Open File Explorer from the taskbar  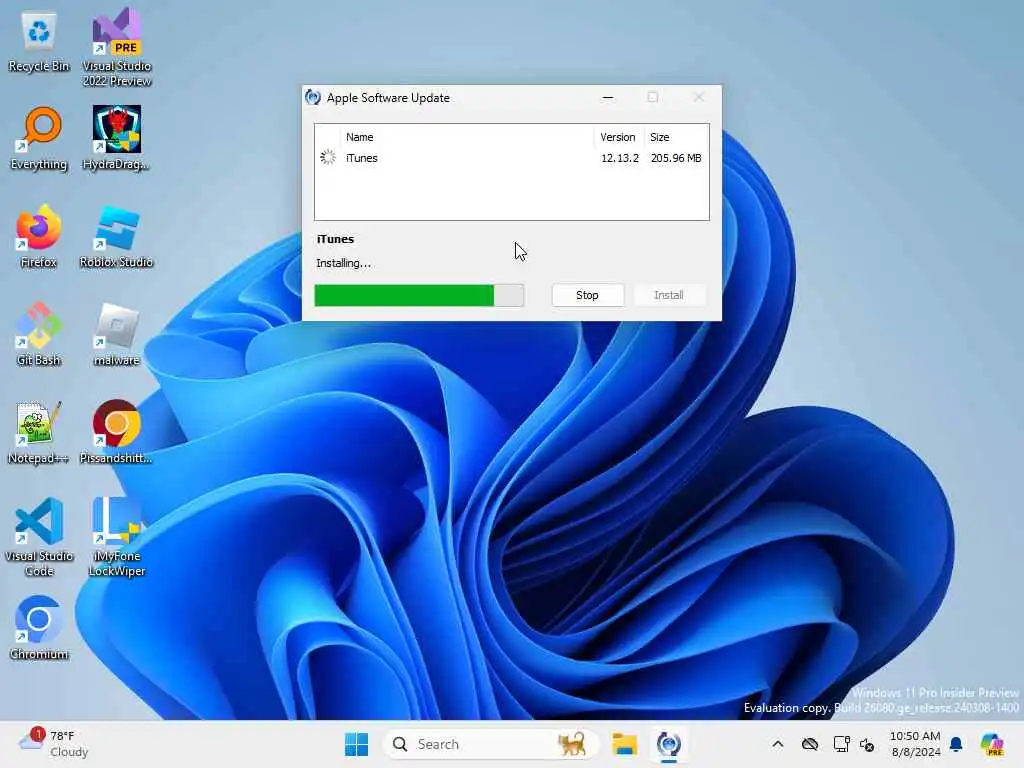[x=624, y=744]
